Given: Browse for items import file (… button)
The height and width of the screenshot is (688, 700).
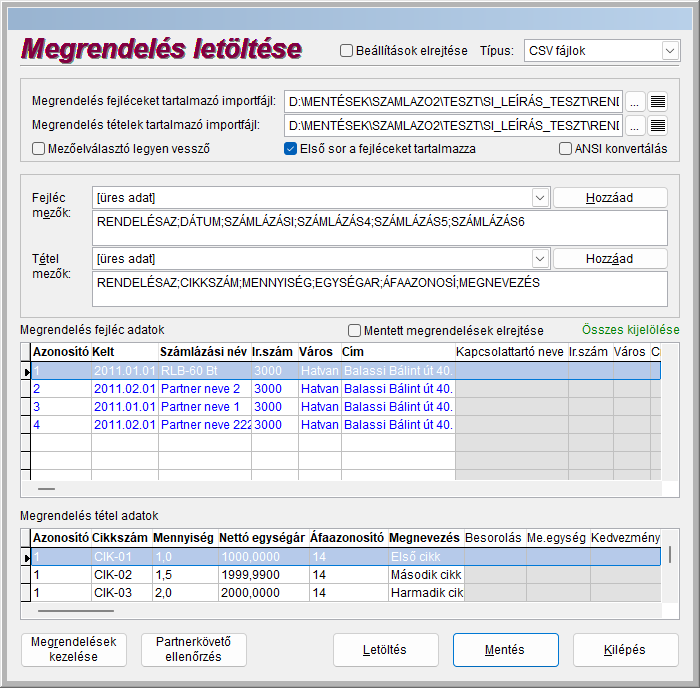Looking at the screenshot, I should (x=634, y=126).
